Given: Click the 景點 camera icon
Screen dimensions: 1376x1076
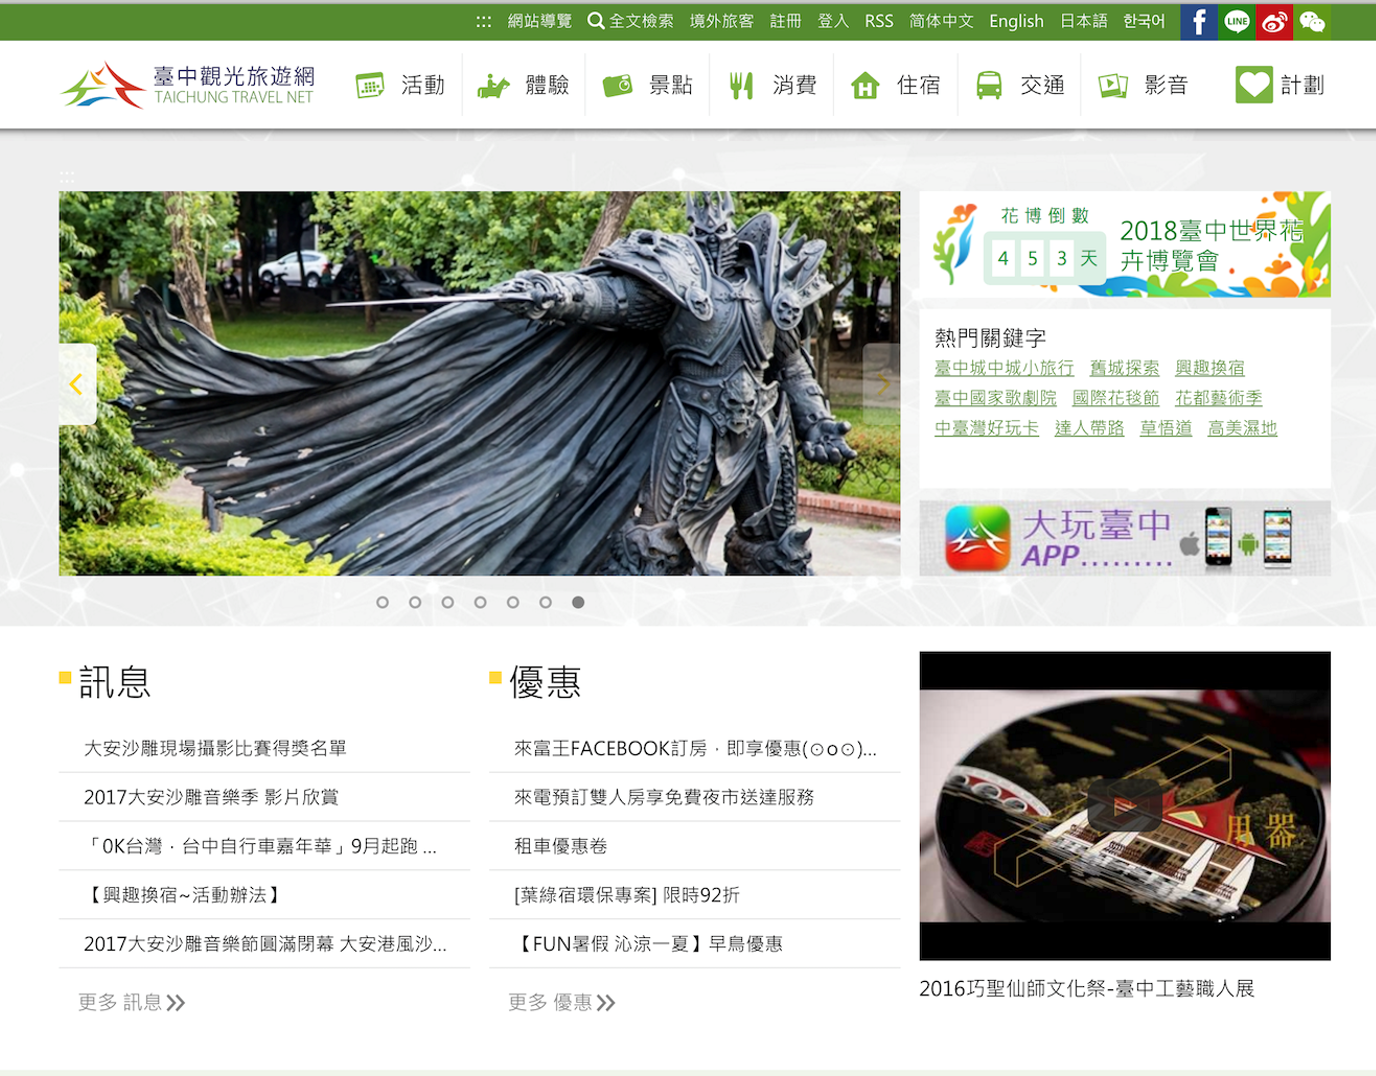Looking at the screenshot, I should click(x=618, y=86).
